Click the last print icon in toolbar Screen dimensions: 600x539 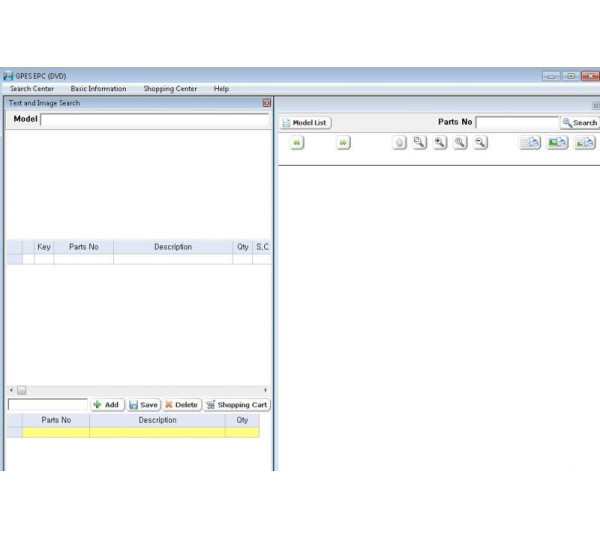coord(584,143)
